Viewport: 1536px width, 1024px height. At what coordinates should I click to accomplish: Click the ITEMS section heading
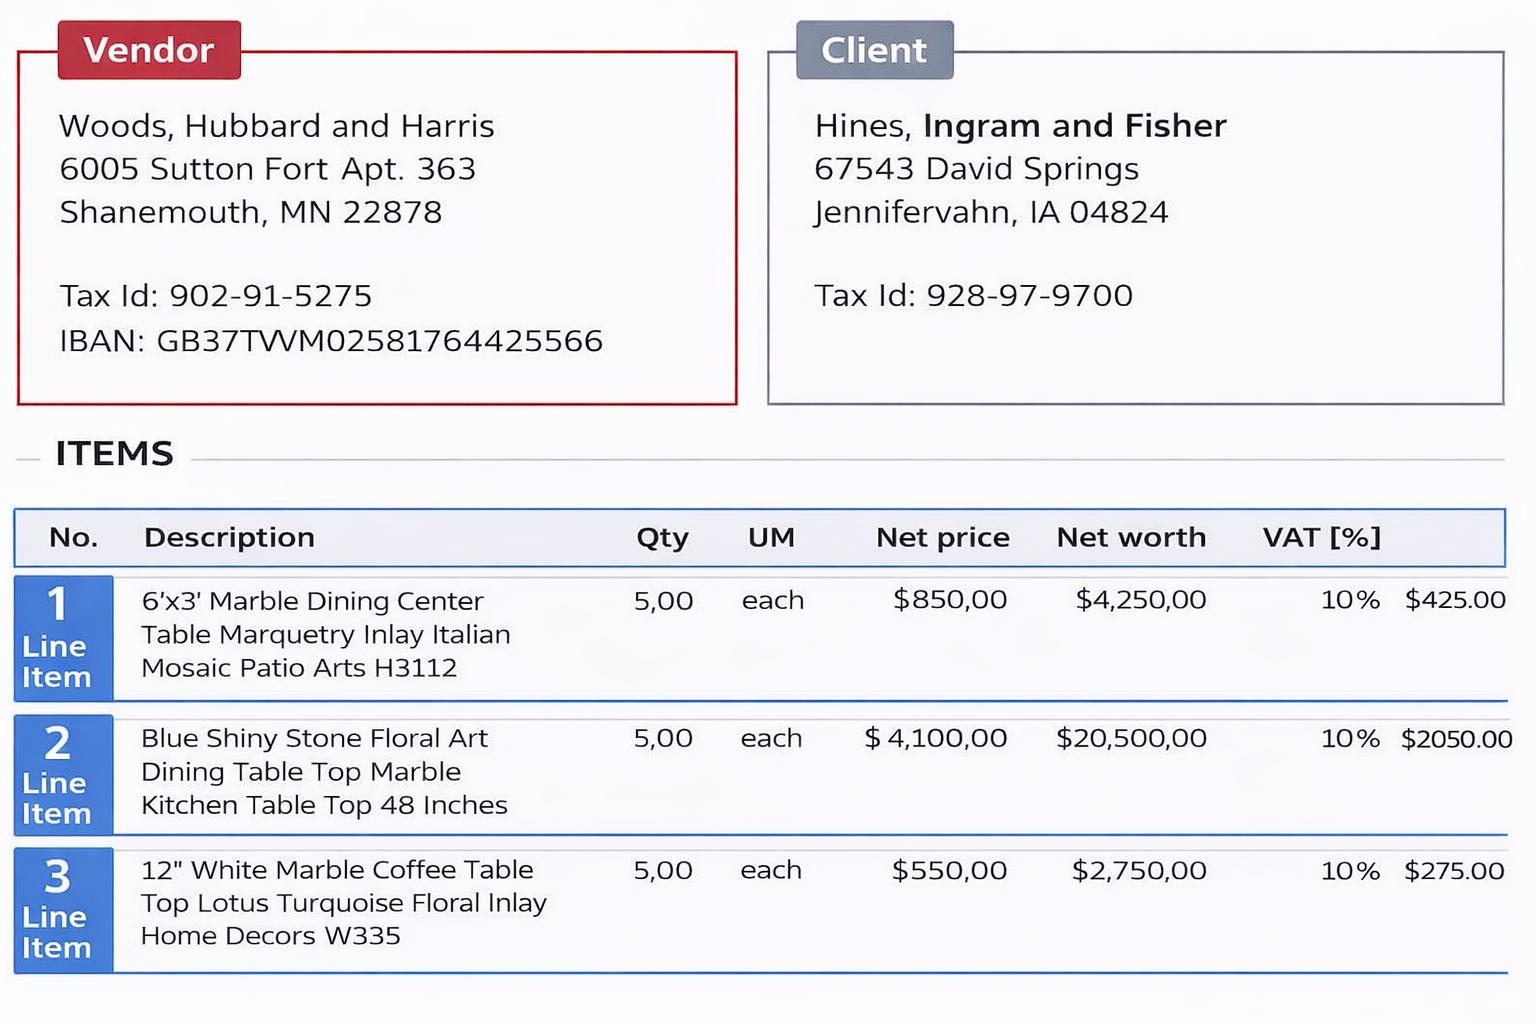tap(114, 454)
